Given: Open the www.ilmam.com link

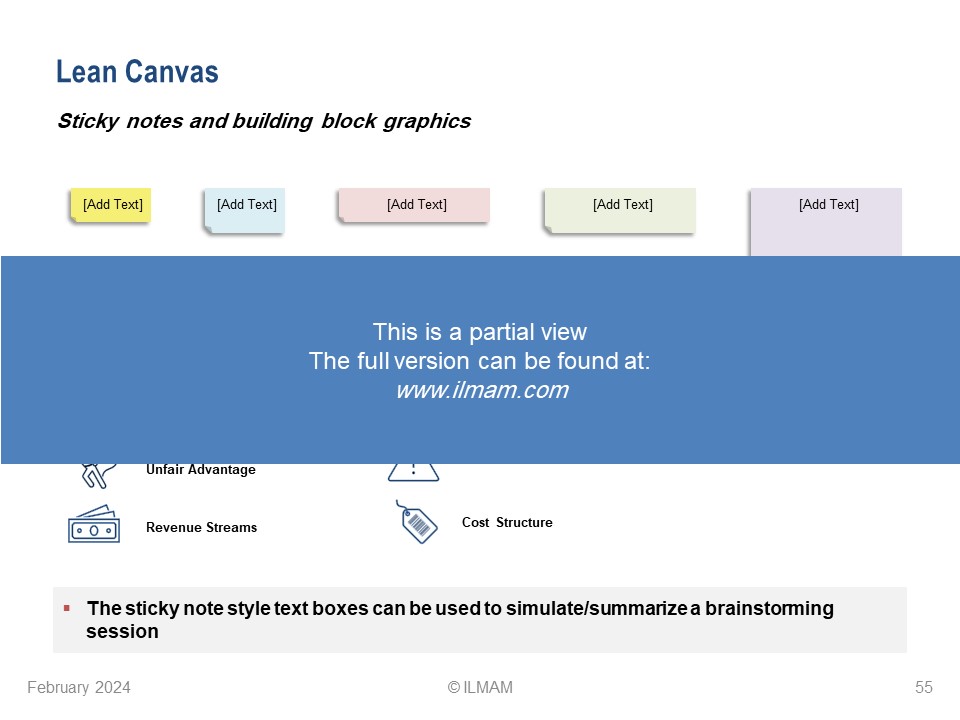Looking at the screenshot, I should pos(481,391).
